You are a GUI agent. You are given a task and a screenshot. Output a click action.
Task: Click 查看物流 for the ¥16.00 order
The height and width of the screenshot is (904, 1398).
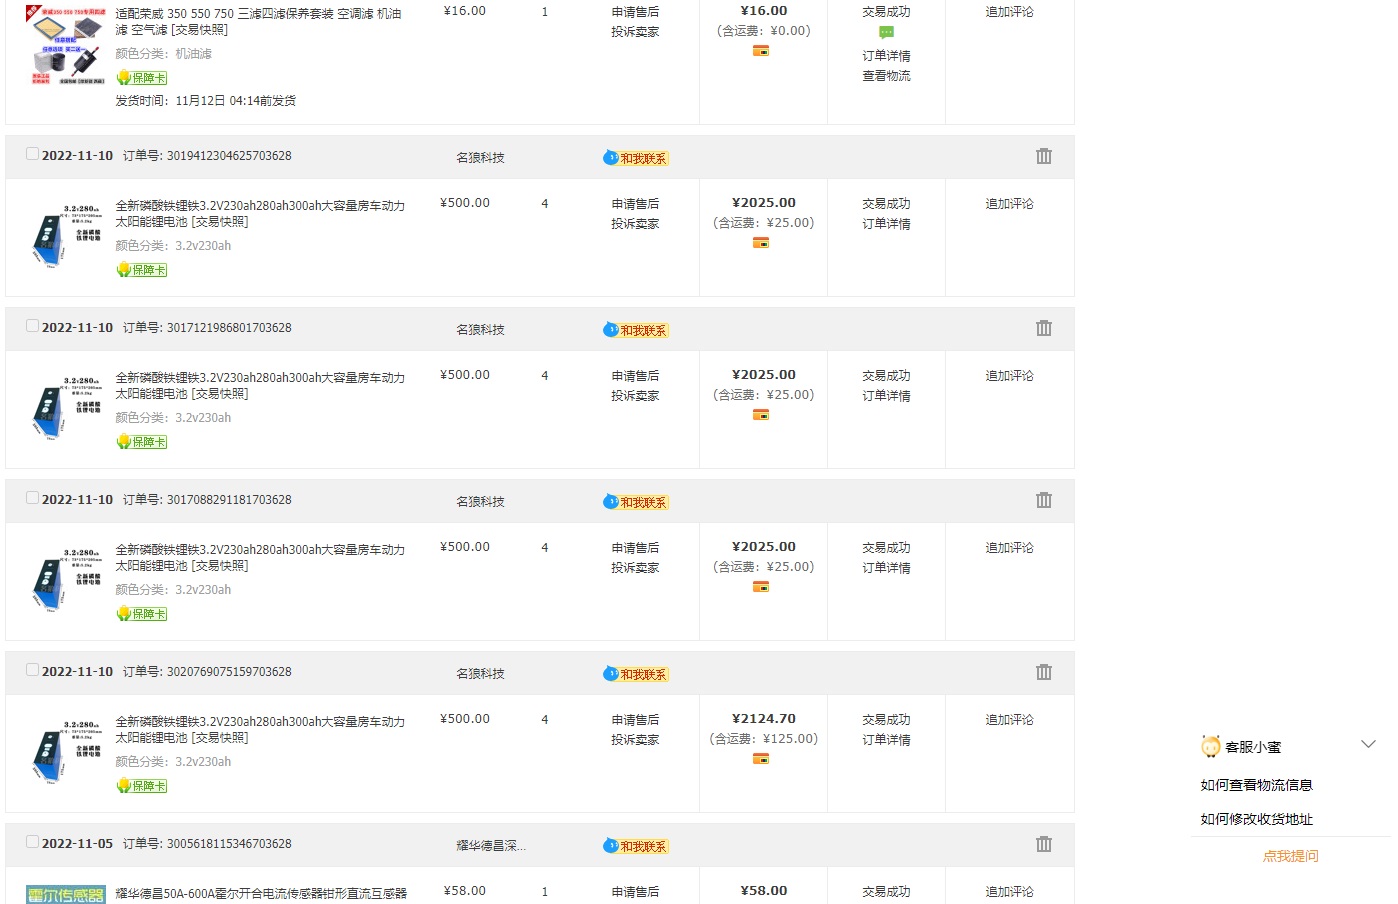point(886,76)
